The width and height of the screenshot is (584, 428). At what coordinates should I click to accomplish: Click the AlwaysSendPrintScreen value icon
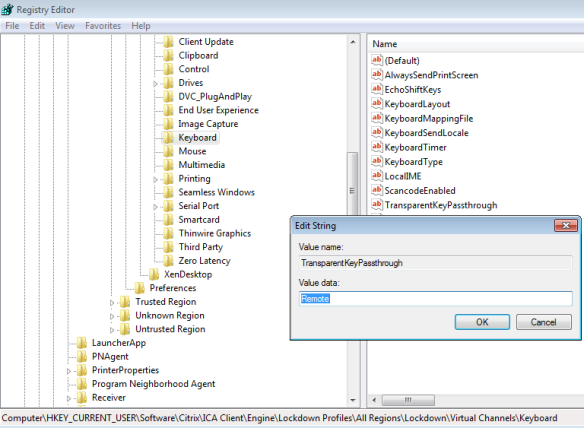(377, 74)
